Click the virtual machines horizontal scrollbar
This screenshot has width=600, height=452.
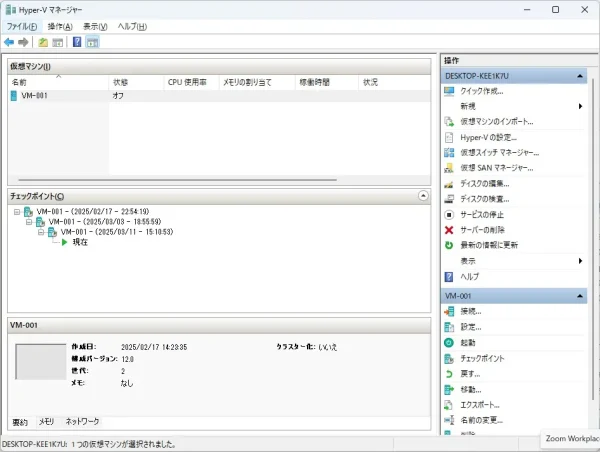178,179
